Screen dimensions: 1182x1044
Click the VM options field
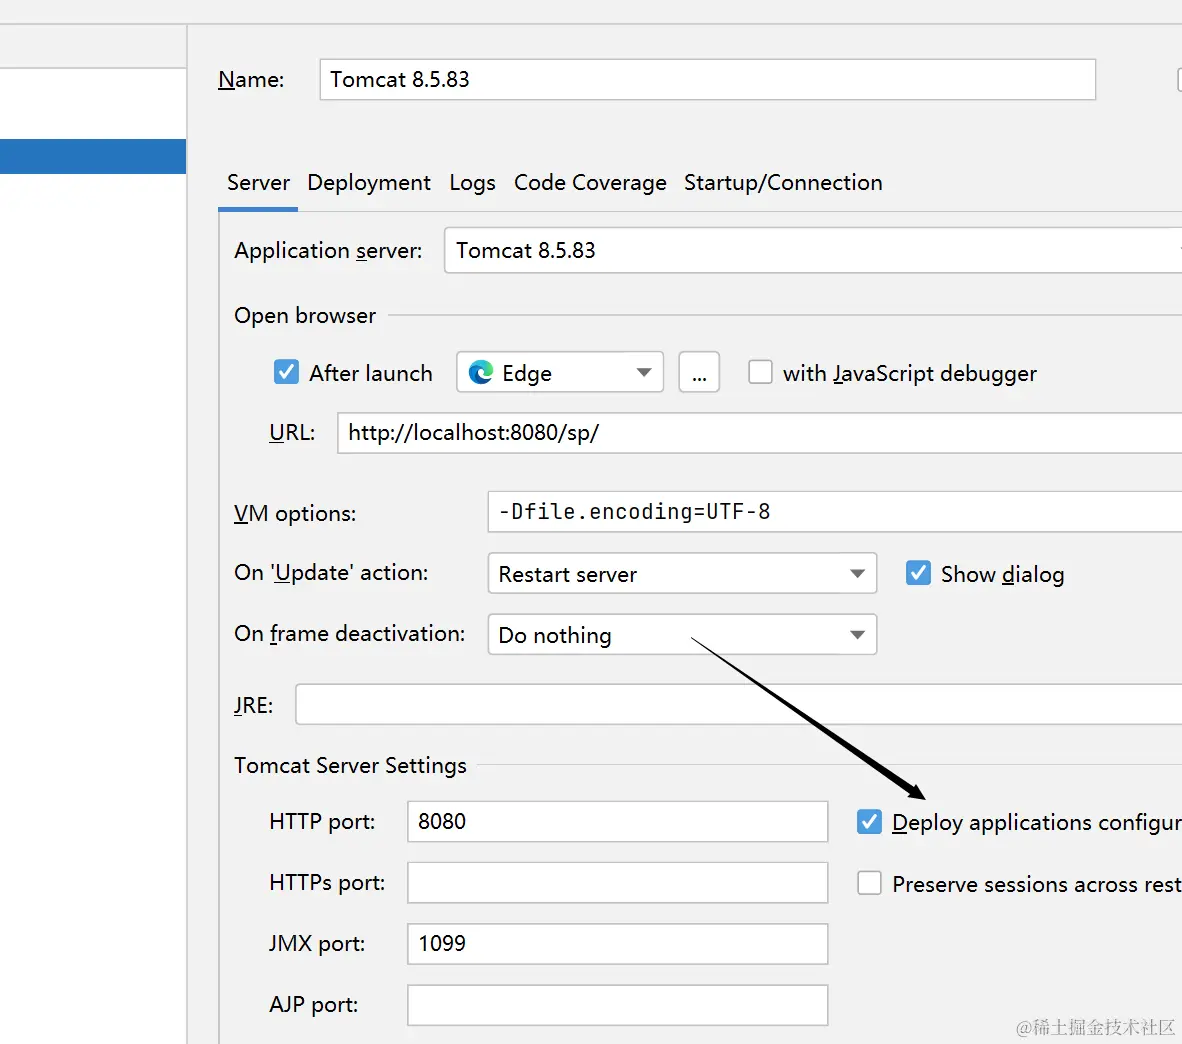click(834, 512)
